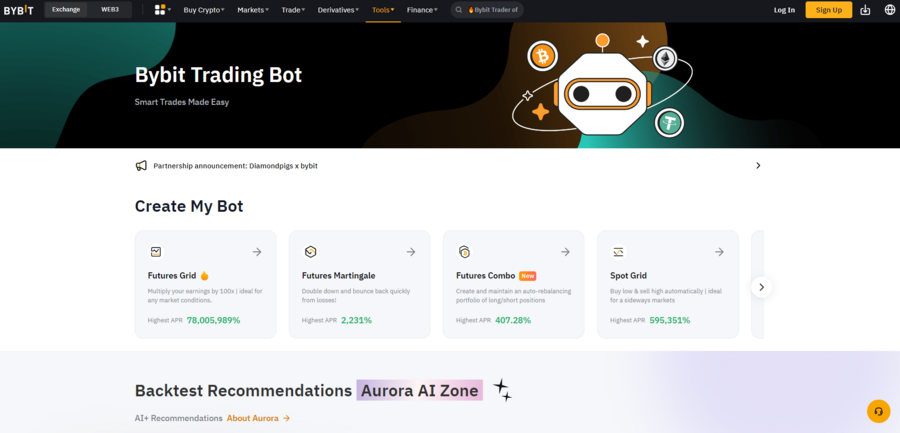The image size is (900, 433).
Task: Switch to WEB3 mode
Action: [x=110, y=9]
